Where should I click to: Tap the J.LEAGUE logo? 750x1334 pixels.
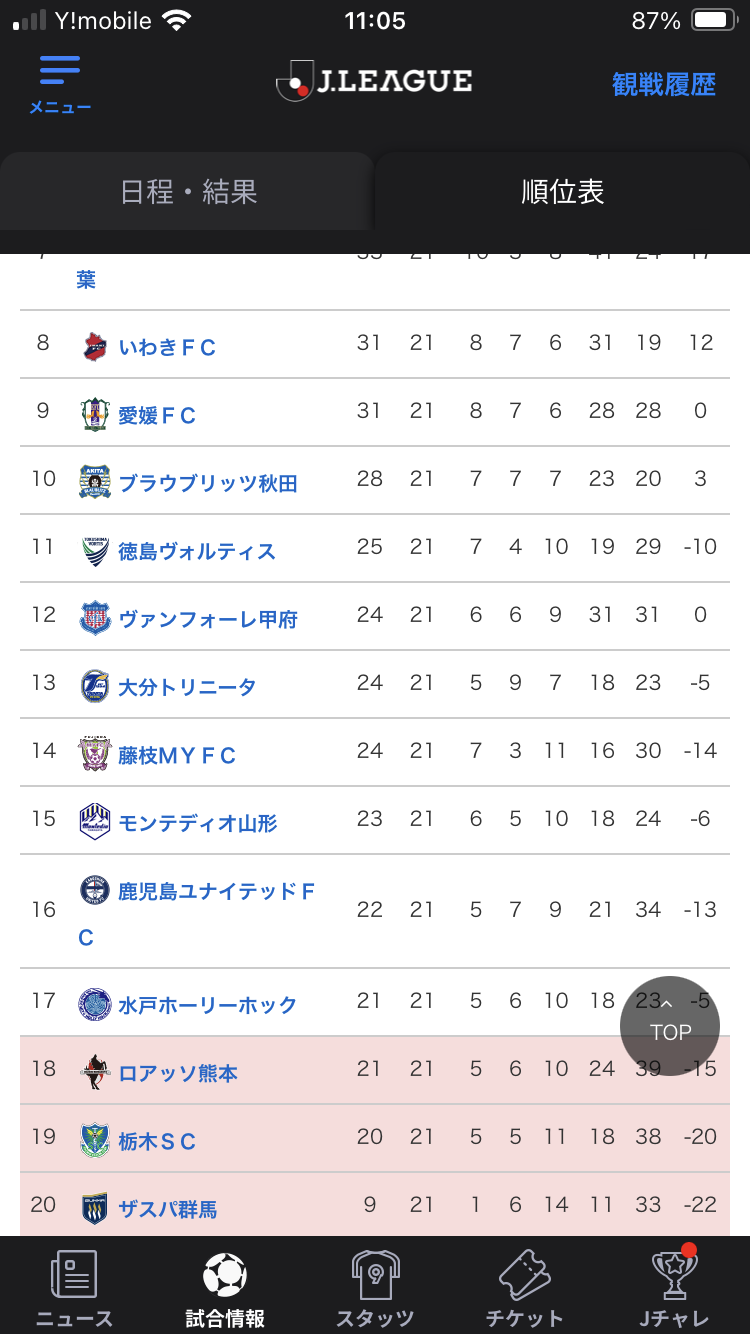(x=374, y=82)
